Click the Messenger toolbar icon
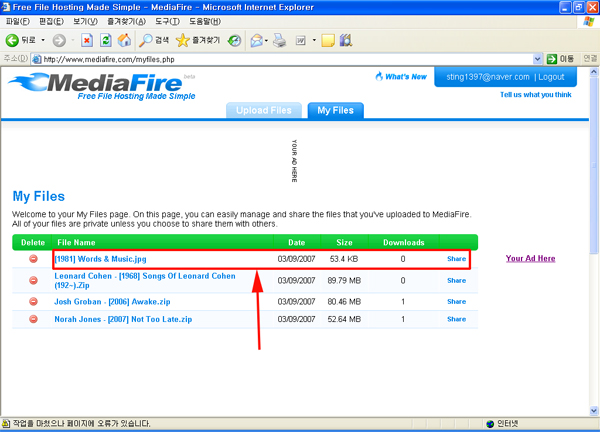600x432 pixels. (x=346, y=40)
